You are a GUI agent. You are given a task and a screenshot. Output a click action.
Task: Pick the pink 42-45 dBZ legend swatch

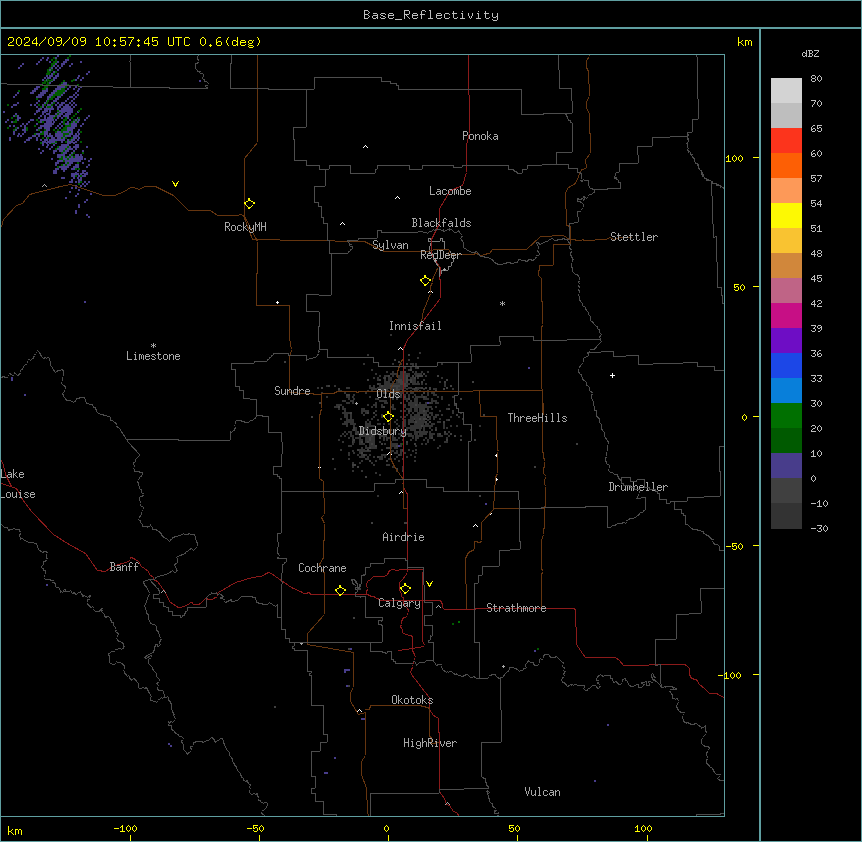(786, 291)
